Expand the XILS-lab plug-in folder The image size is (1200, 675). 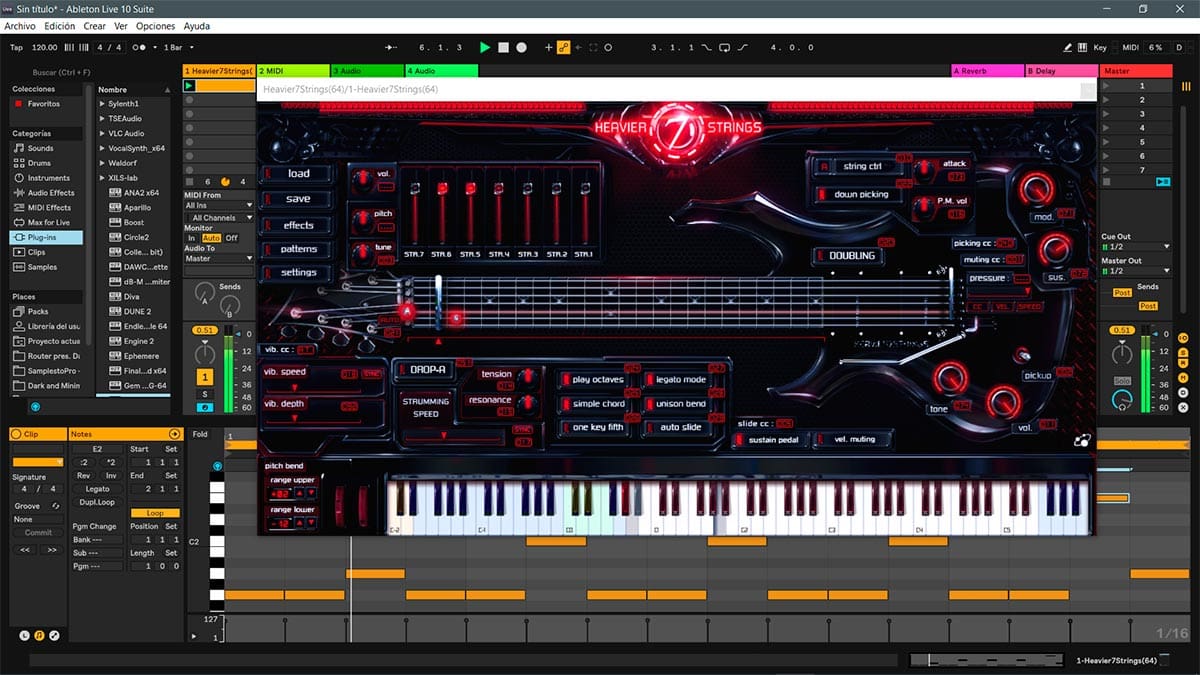(102, 178)
